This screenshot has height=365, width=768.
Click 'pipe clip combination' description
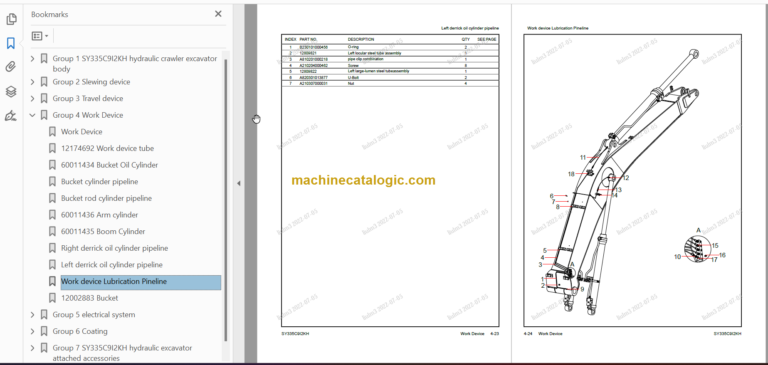[x=365, y=59]
